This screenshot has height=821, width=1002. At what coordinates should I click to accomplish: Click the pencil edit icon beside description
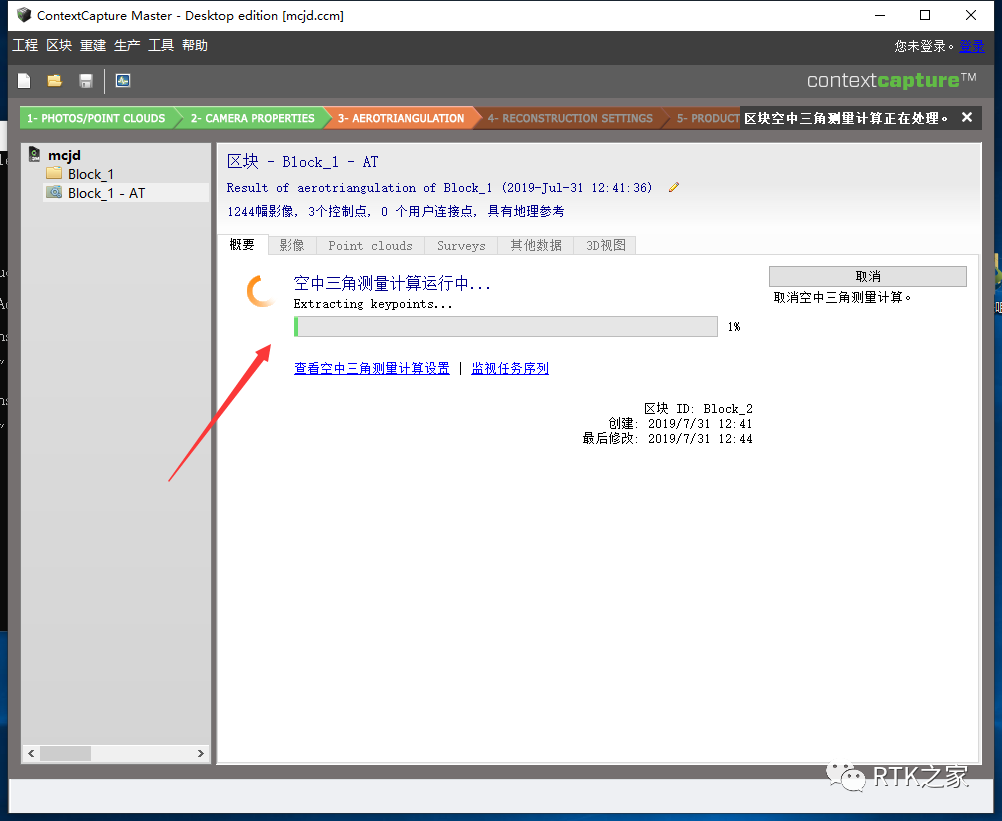point(674,187)
